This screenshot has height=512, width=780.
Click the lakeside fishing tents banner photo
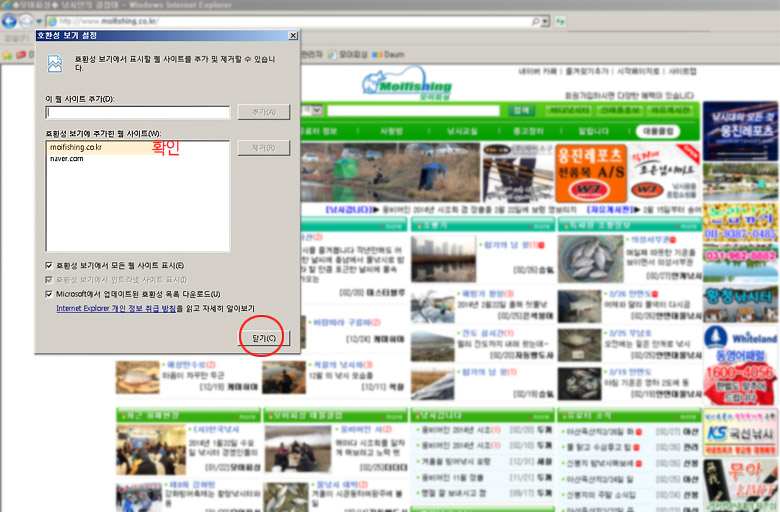tap(390, 172)
